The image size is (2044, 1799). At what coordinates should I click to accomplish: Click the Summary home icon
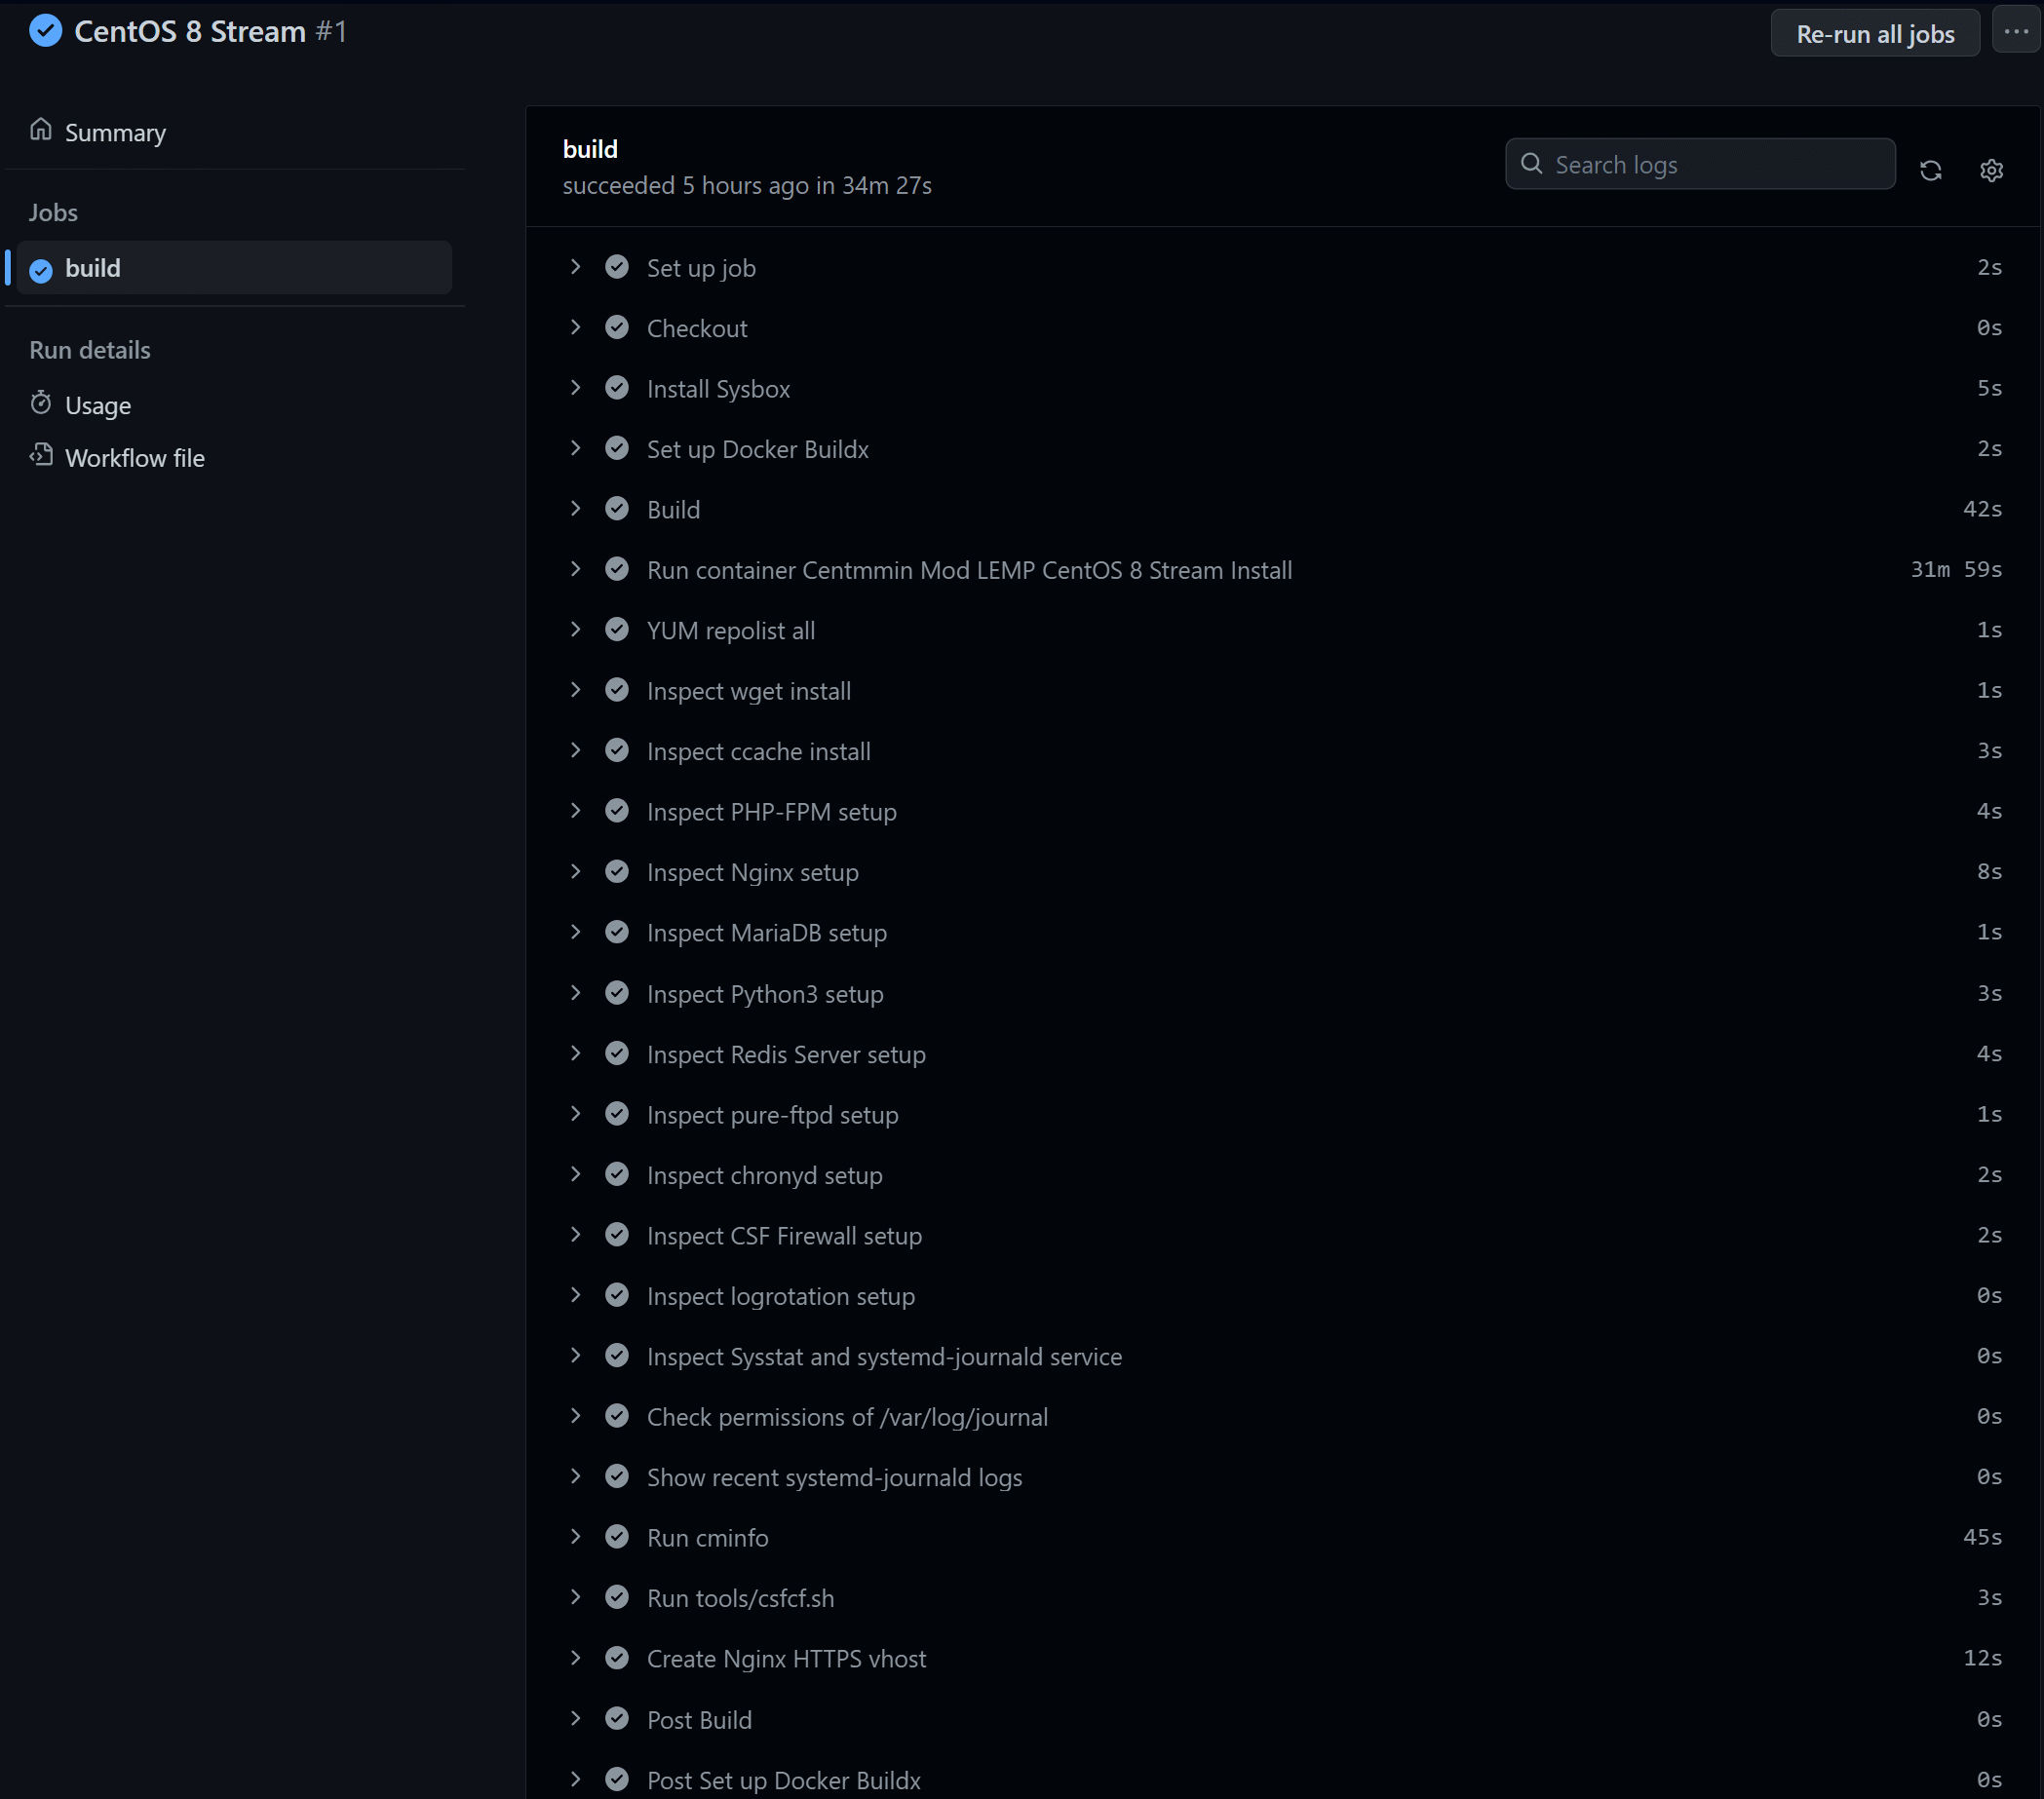[x=41, y=130]
